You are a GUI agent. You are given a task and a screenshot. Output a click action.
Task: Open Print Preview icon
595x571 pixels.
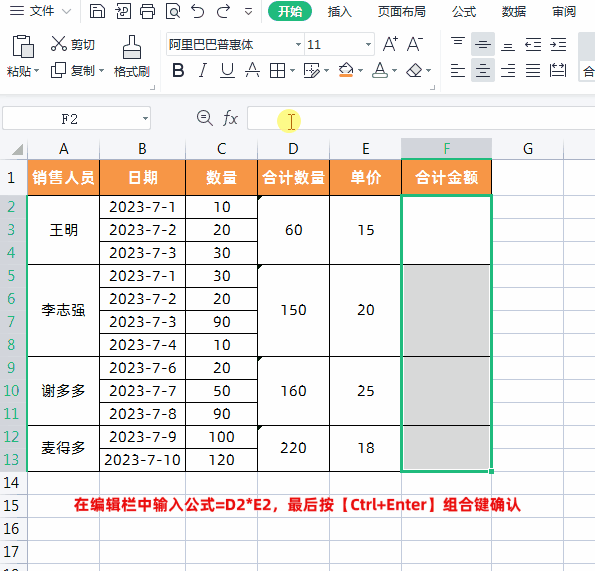tap(173, 11)
